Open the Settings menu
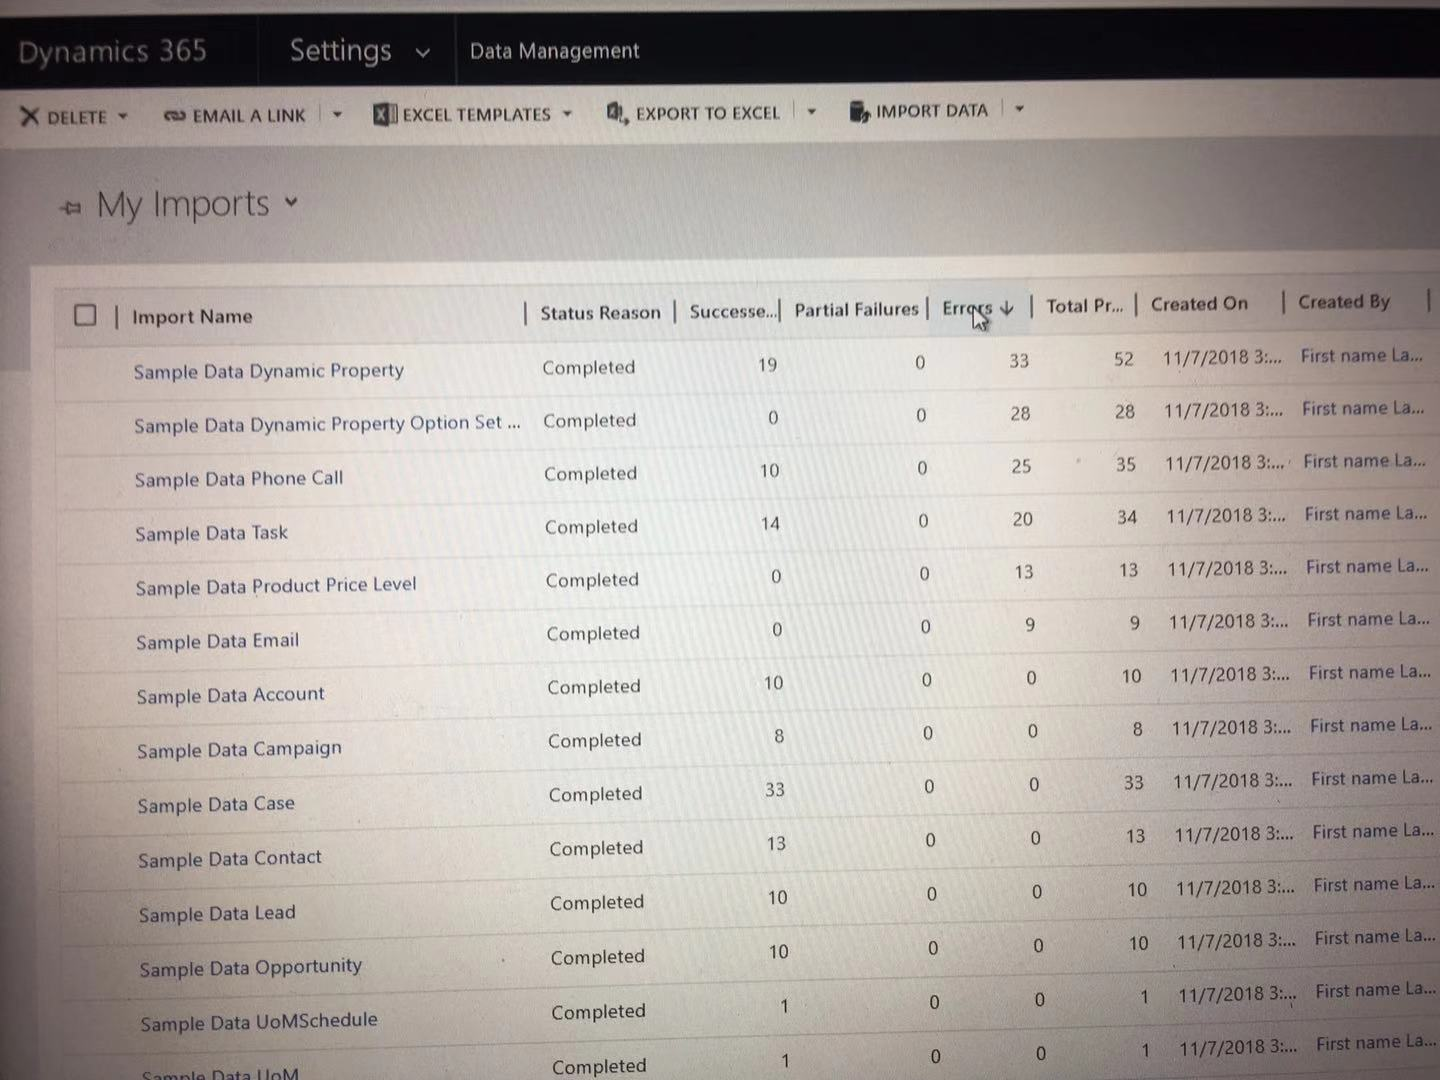The width and height of the screenshot is (1440, 1080). coord(340,50)
